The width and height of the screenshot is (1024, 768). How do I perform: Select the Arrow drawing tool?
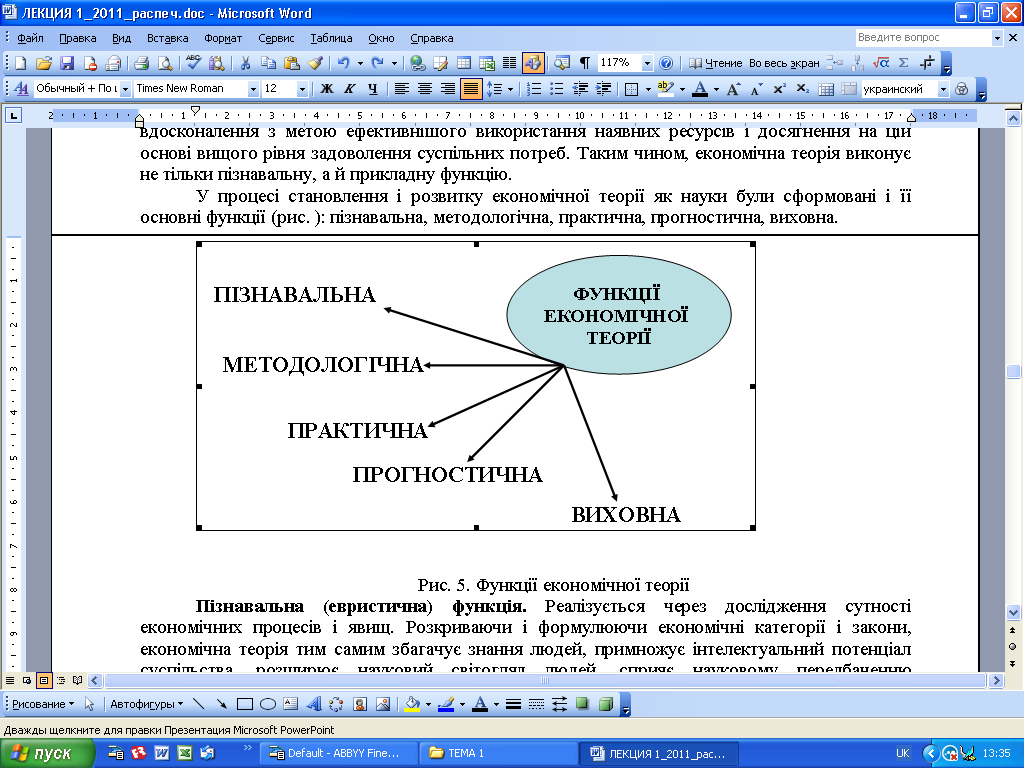tap(222, 704)
